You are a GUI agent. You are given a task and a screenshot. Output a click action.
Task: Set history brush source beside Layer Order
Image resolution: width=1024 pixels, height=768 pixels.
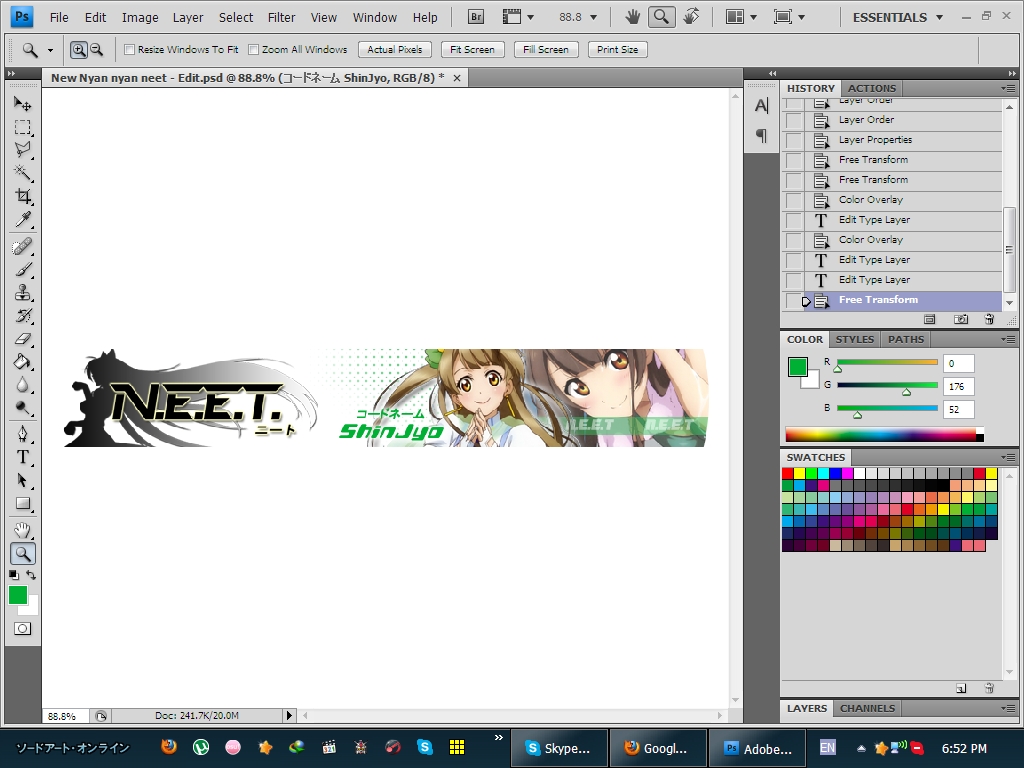793,120
